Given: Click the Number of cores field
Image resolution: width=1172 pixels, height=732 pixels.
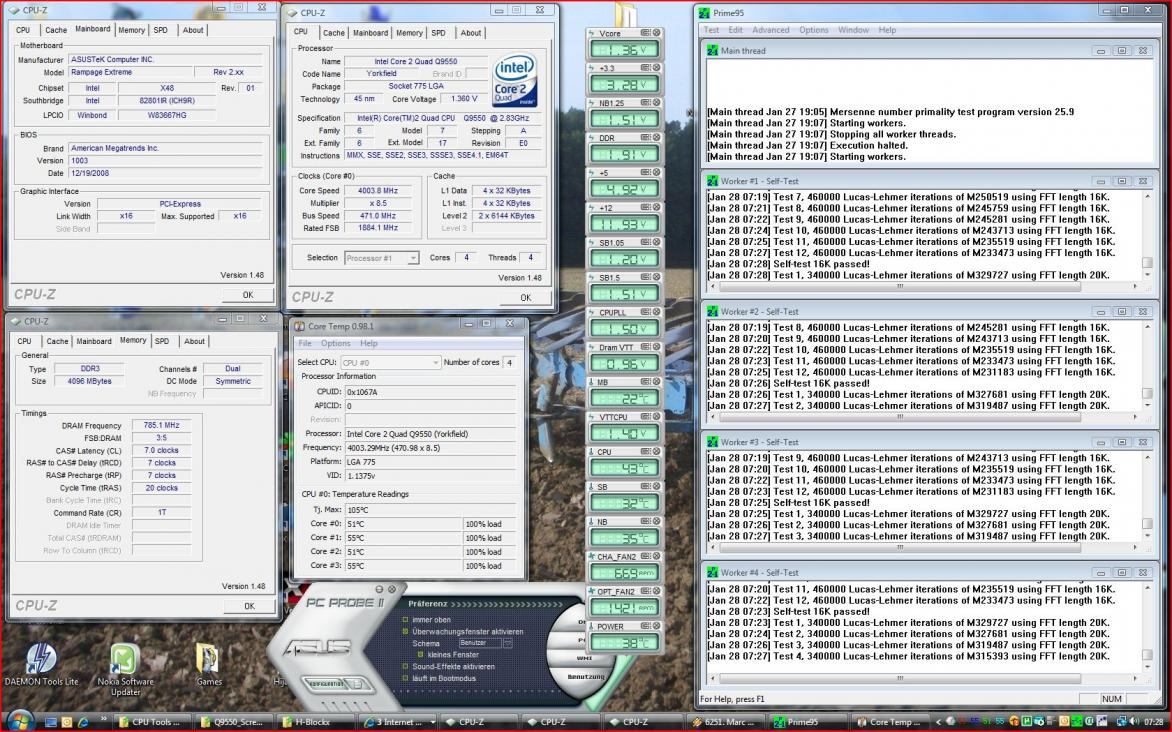Looking at the screenshot, I should [x=509, y=363].
